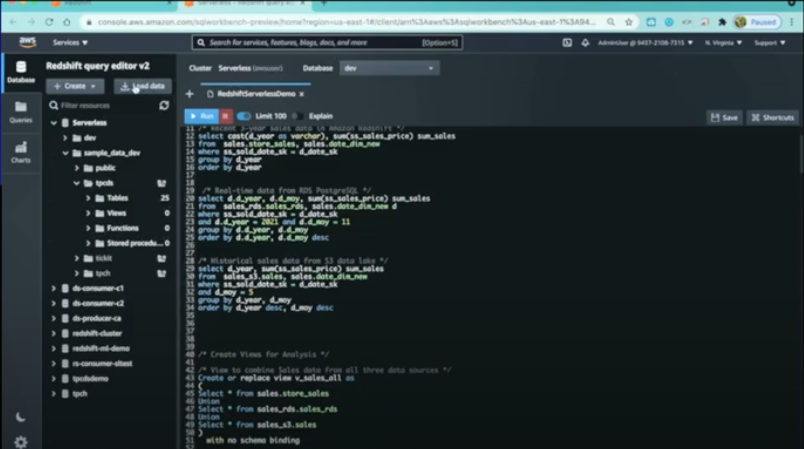The image size is (804, 449).
Task: Open the Database dev dropdown
Action: [x=389, y=68]
